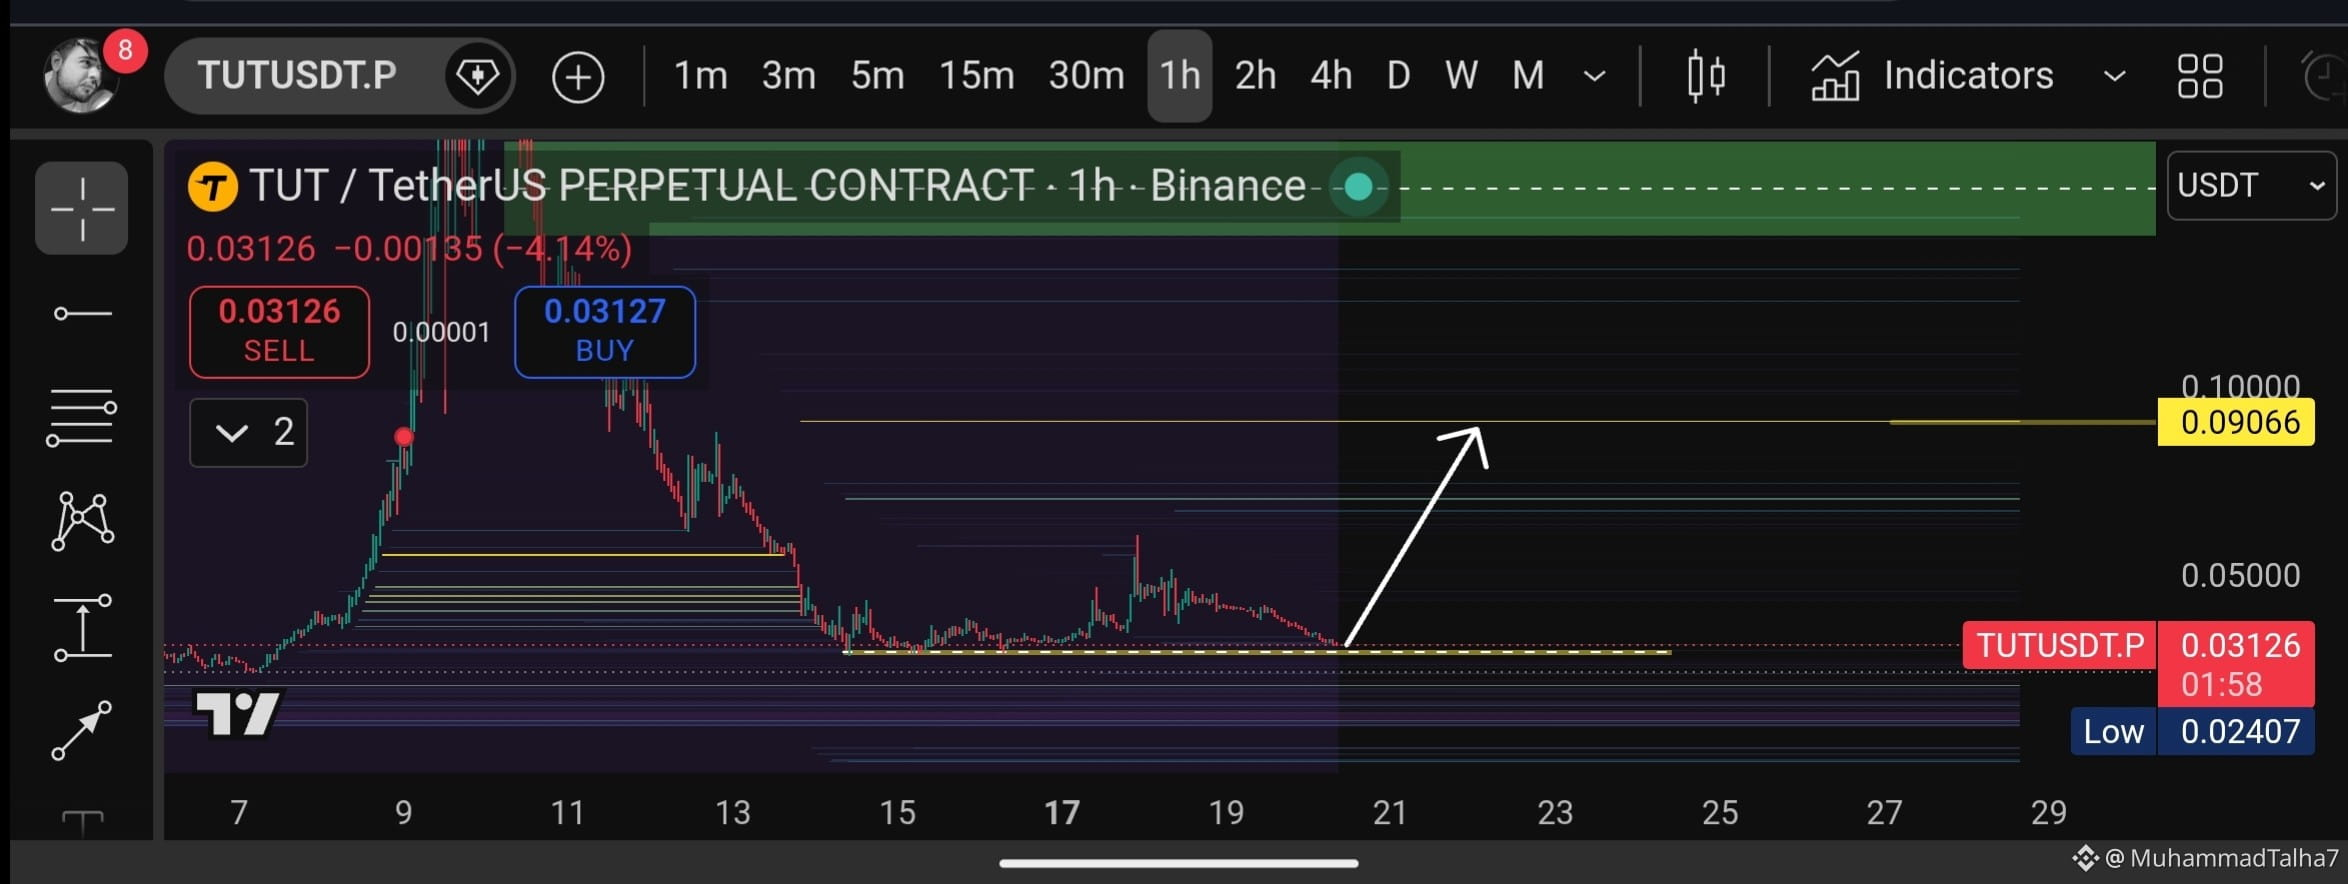The image size is (2348, 884).
Task: Click the date 17 on the time axis
Action: (x=1062, y=812)
